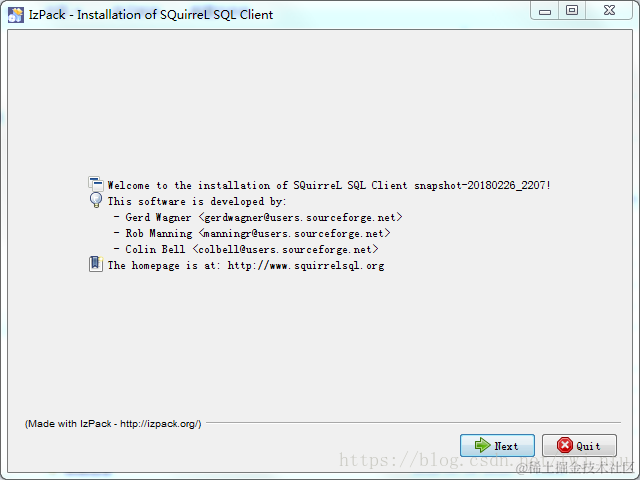
Task: Click the squirrelsql.org homepage URL text
Action: (x=306, y=266)
